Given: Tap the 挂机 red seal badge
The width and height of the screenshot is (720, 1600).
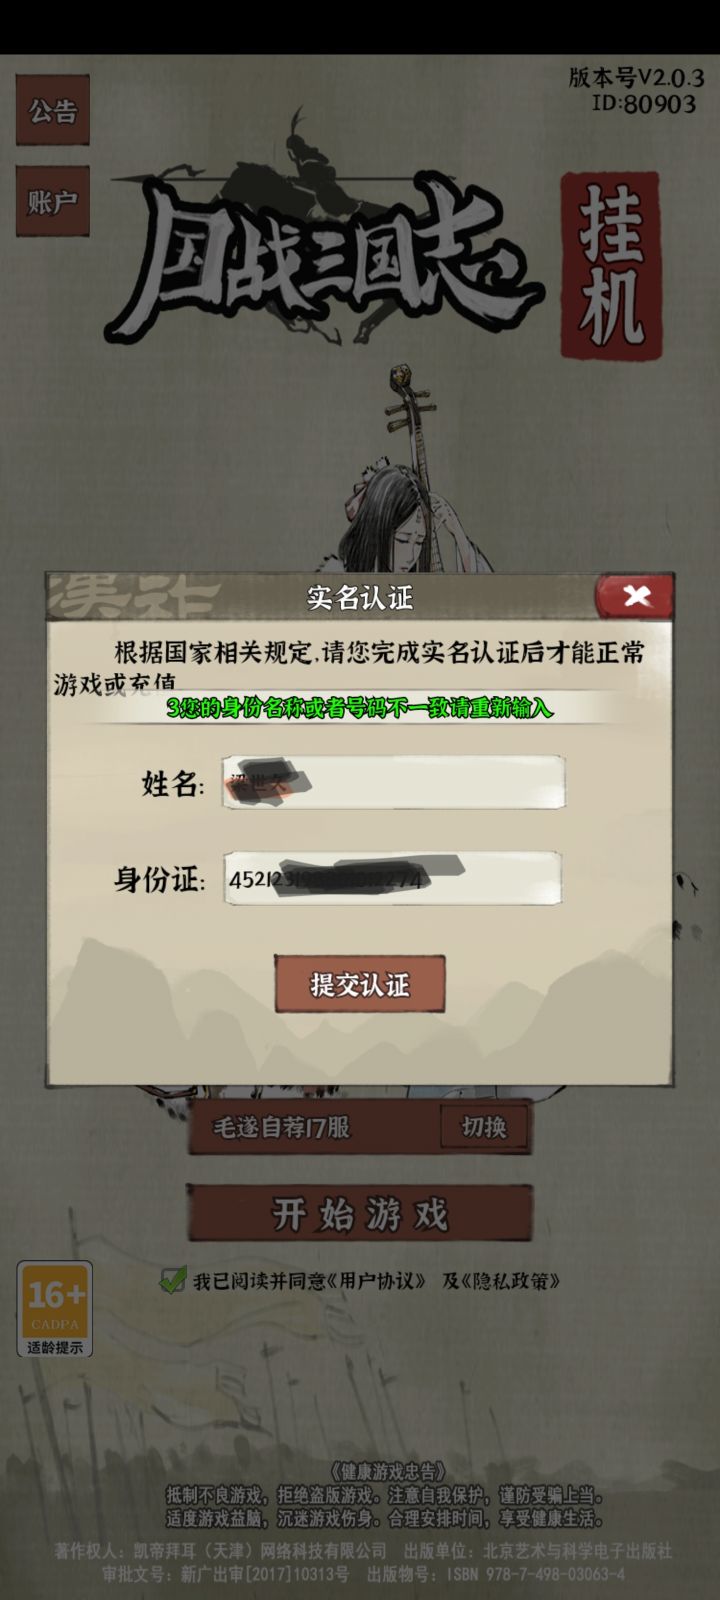Looking at the screenshot, I should click(x=611, y=266).
